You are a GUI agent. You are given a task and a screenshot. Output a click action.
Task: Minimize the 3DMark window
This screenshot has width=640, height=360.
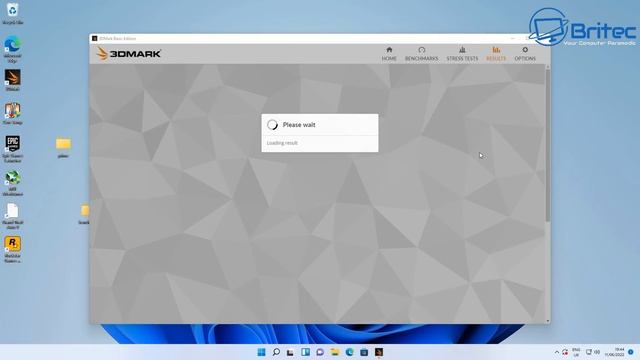[x=513, y=38]
